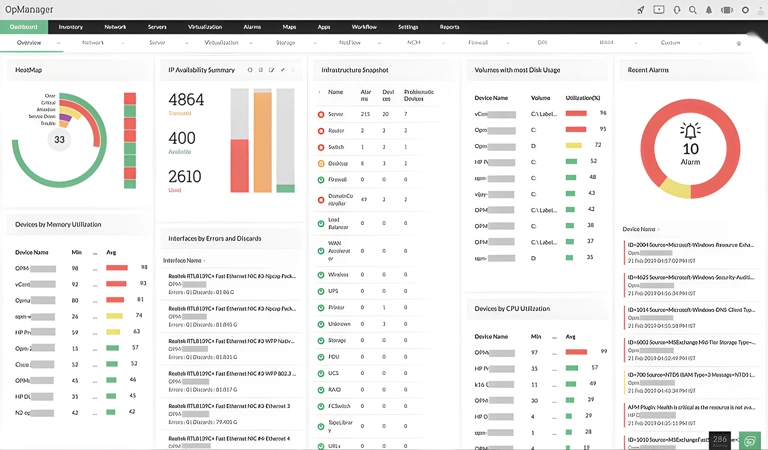Screen dimensions: 768x450
Task: Open the FCSwitch link in Infrastructure Snapshot
Action: pos(339,406)
